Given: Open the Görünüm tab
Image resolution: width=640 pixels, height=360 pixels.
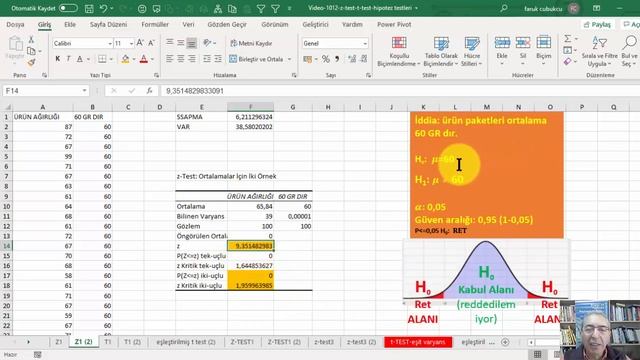Looking at the screenshot, I should coord(275,24).
